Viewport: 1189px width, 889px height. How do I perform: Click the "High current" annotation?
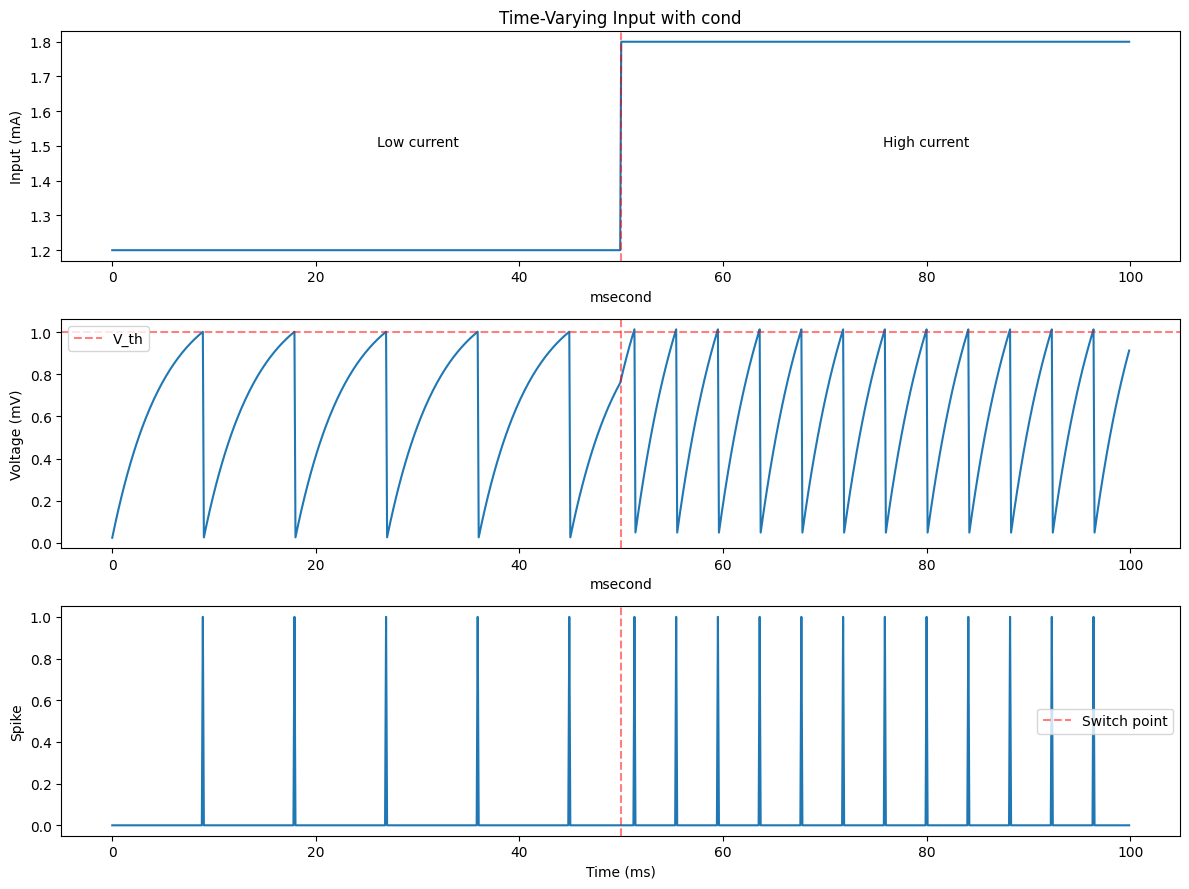pos(925,142)
